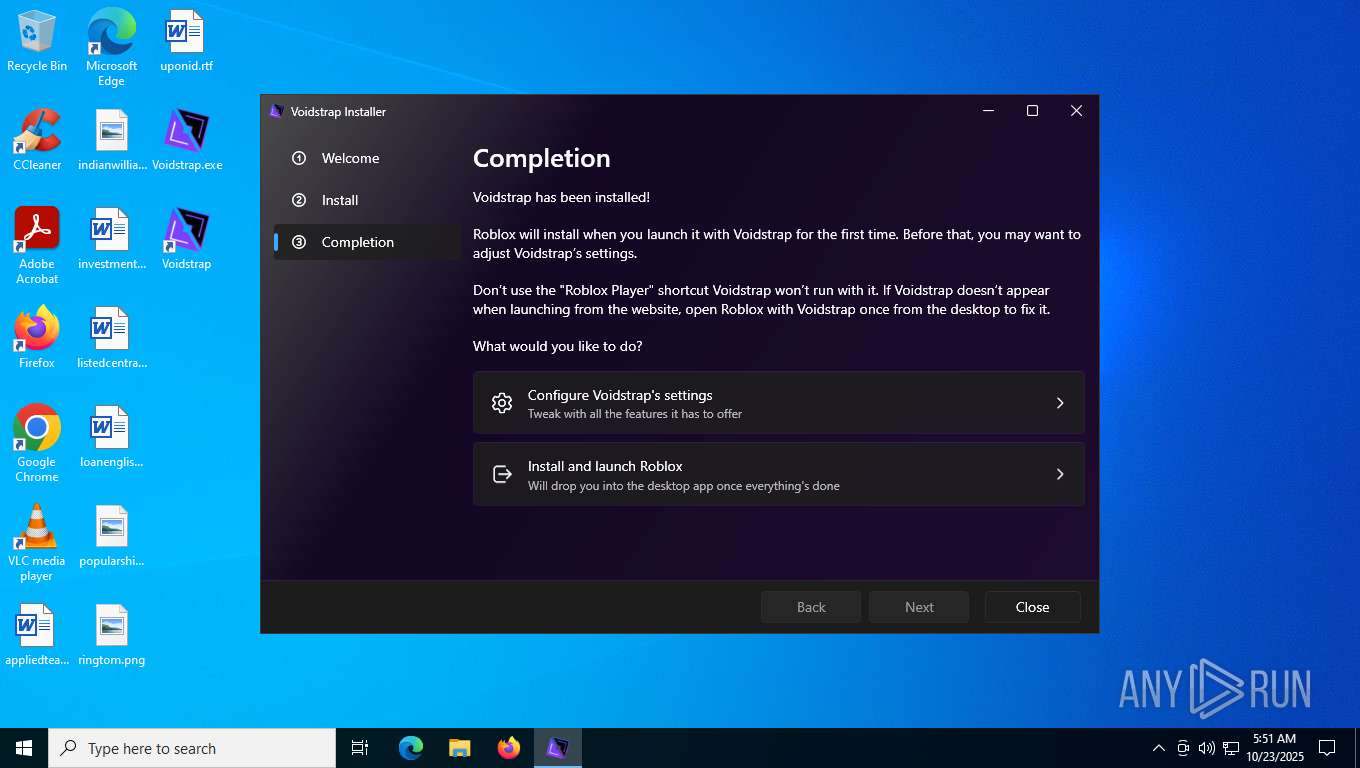Open the volume control in tray

click(x=1207, y=748)
